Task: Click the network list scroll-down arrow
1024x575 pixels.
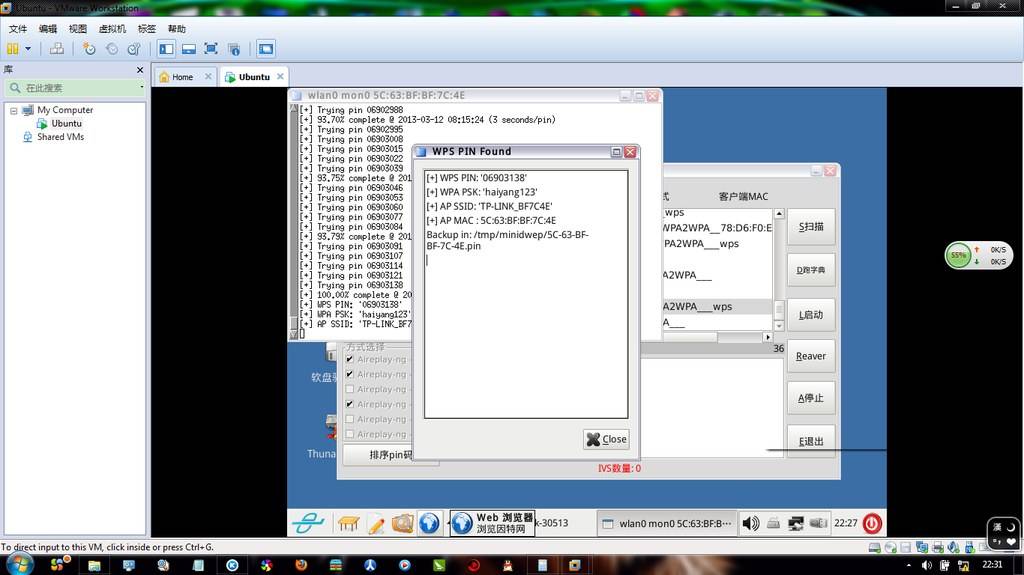Action: (778, 325)
